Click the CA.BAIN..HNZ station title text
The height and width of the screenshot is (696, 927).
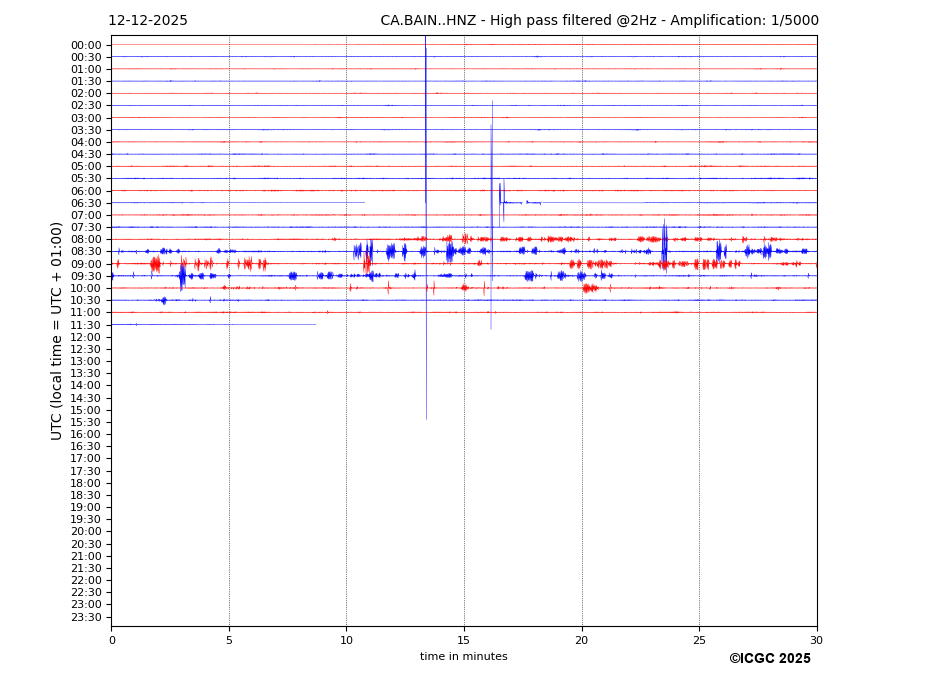(x=599, y=21)
